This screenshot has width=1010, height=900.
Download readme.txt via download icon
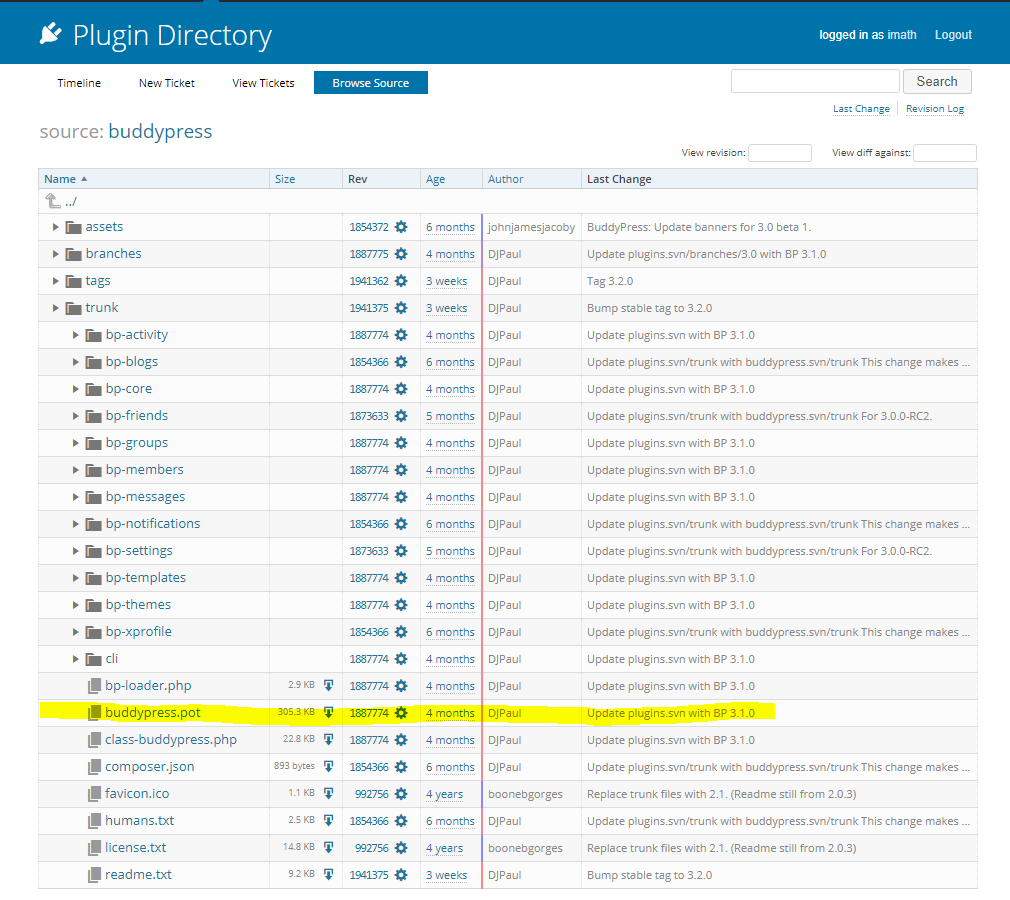(x=329, y=875)
